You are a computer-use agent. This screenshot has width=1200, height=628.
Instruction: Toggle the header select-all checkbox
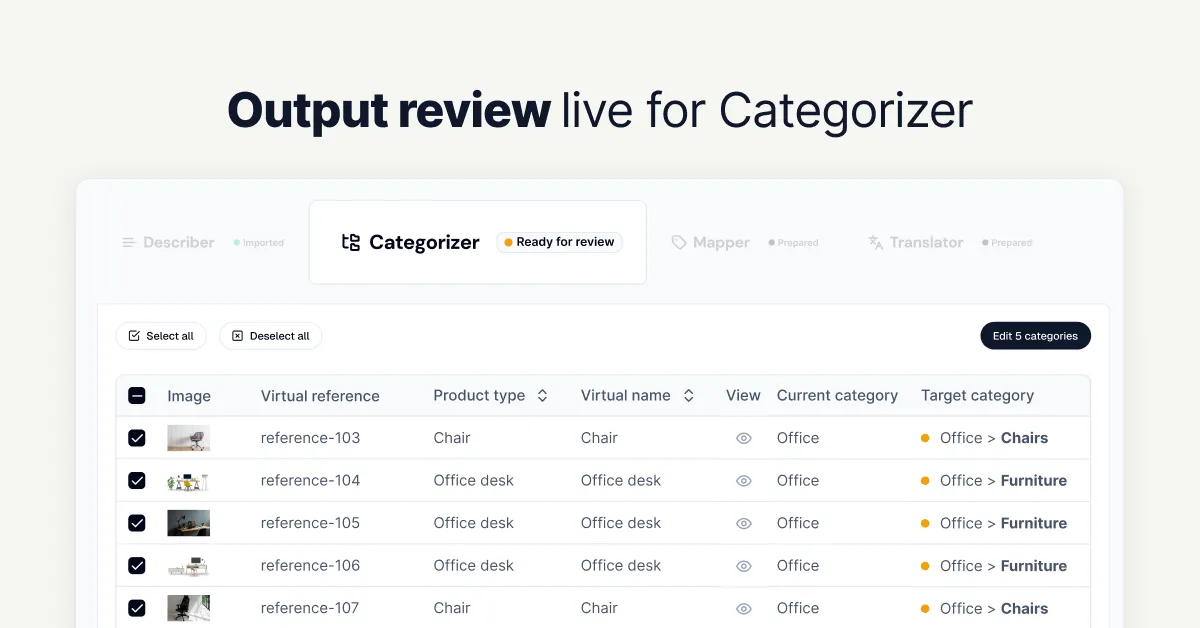click(x=137, y=396)
